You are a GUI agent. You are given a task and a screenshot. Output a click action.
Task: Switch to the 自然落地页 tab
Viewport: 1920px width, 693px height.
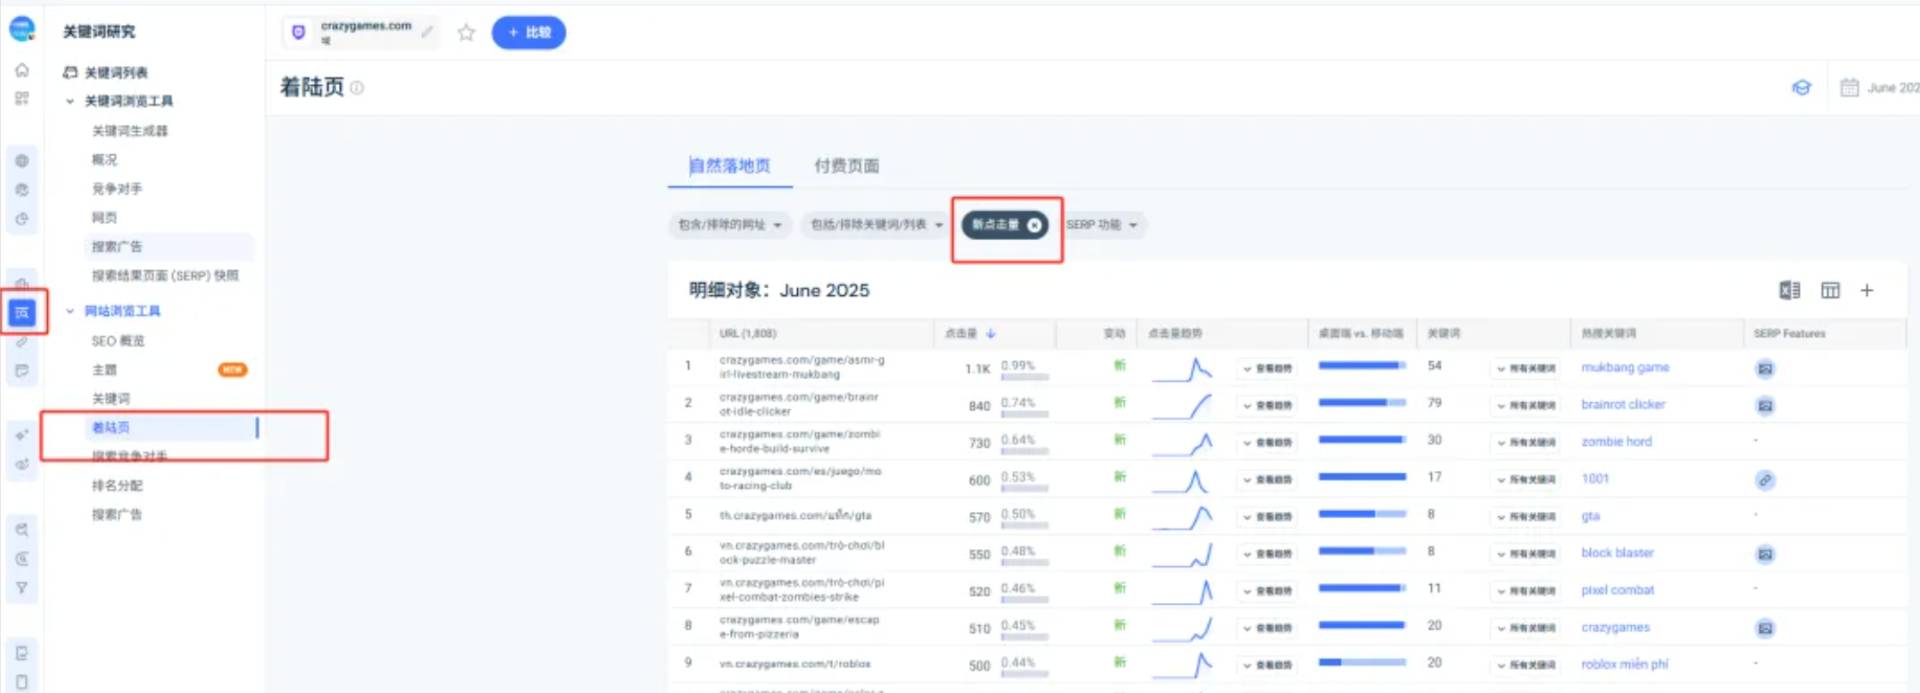(730, 166)
